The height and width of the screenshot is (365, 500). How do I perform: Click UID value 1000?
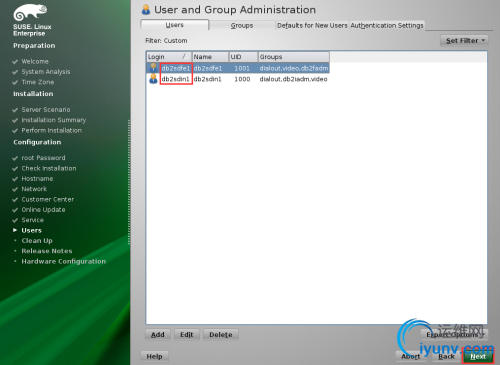pyautogui.click(x=242, y=79)
